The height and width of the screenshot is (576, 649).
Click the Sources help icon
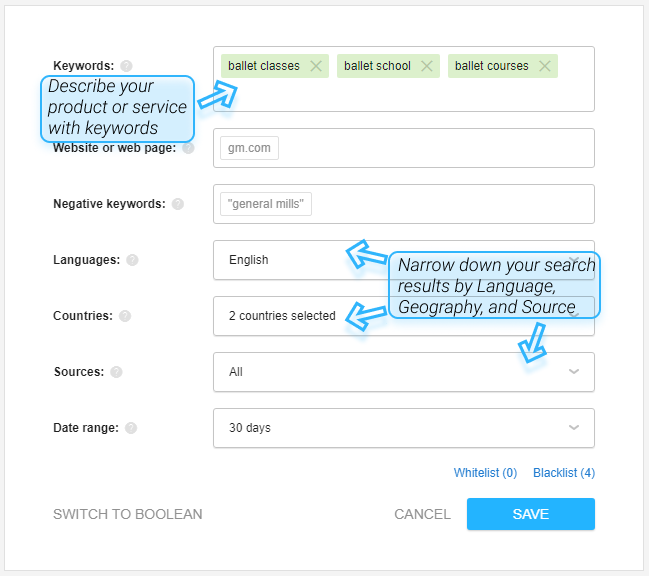pyautogui.click(x=116, y=372)
